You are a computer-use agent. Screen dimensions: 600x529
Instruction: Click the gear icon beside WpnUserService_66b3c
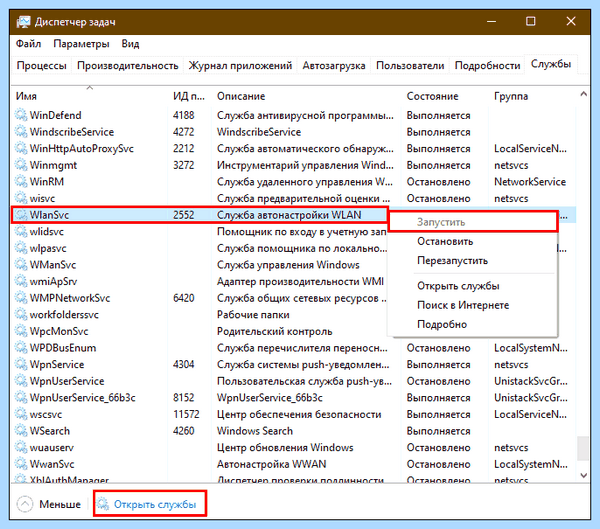[x=21, y=397]
